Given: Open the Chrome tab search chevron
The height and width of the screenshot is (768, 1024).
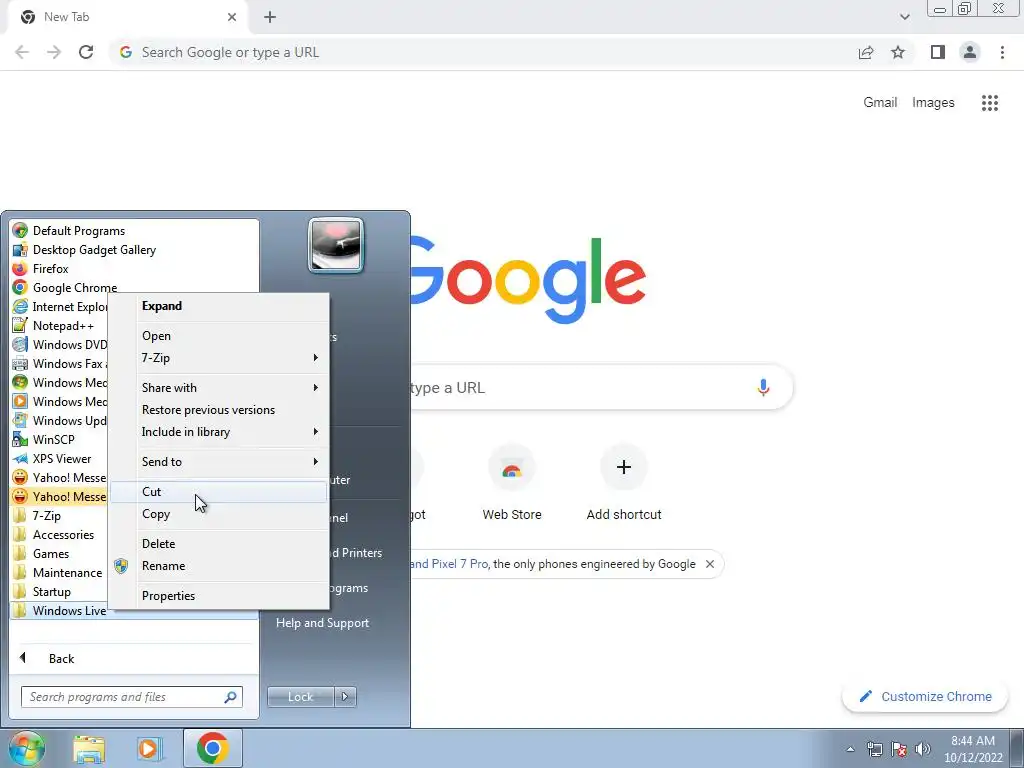Looking at the screenshot, I should [904, 17].
